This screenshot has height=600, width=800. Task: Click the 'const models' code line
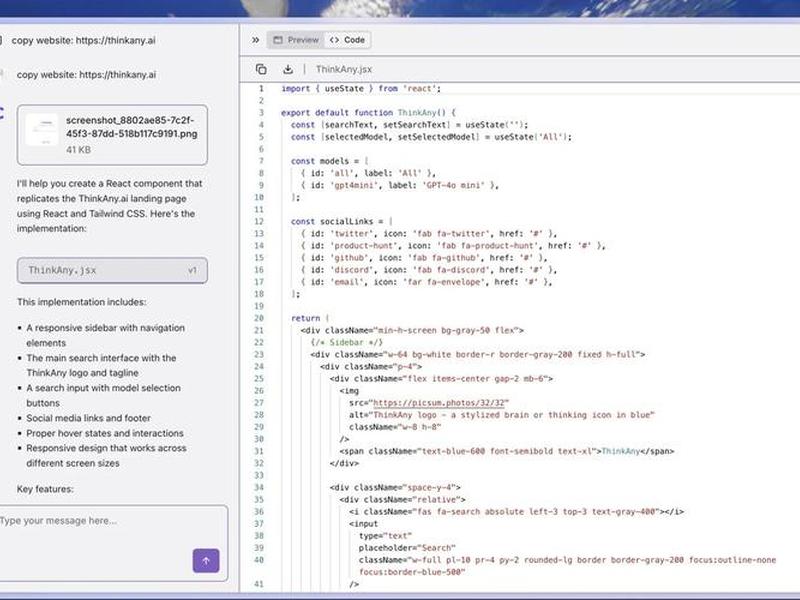tap(330, 161)
